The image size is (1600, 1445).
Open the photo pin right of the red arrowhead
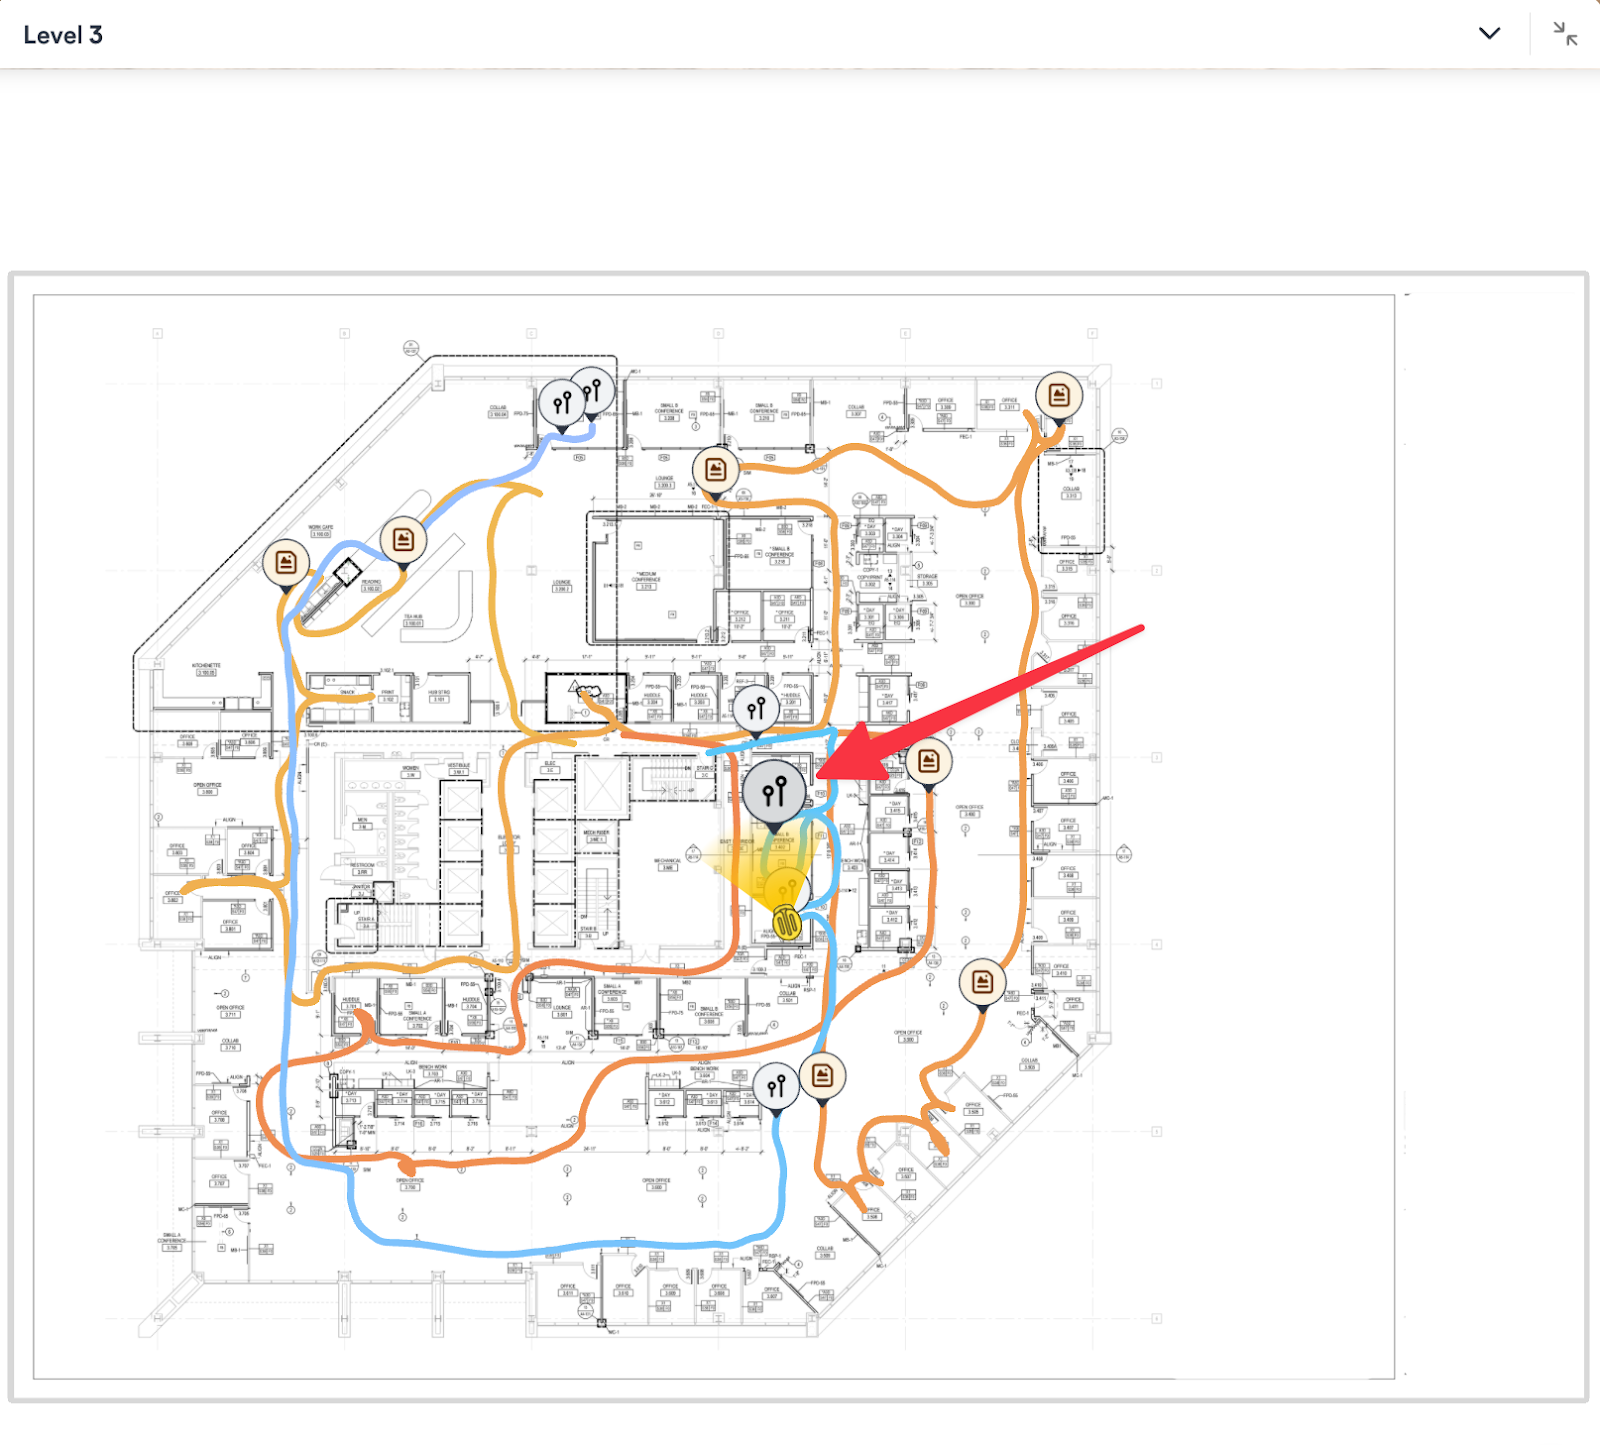pos(929,763)
